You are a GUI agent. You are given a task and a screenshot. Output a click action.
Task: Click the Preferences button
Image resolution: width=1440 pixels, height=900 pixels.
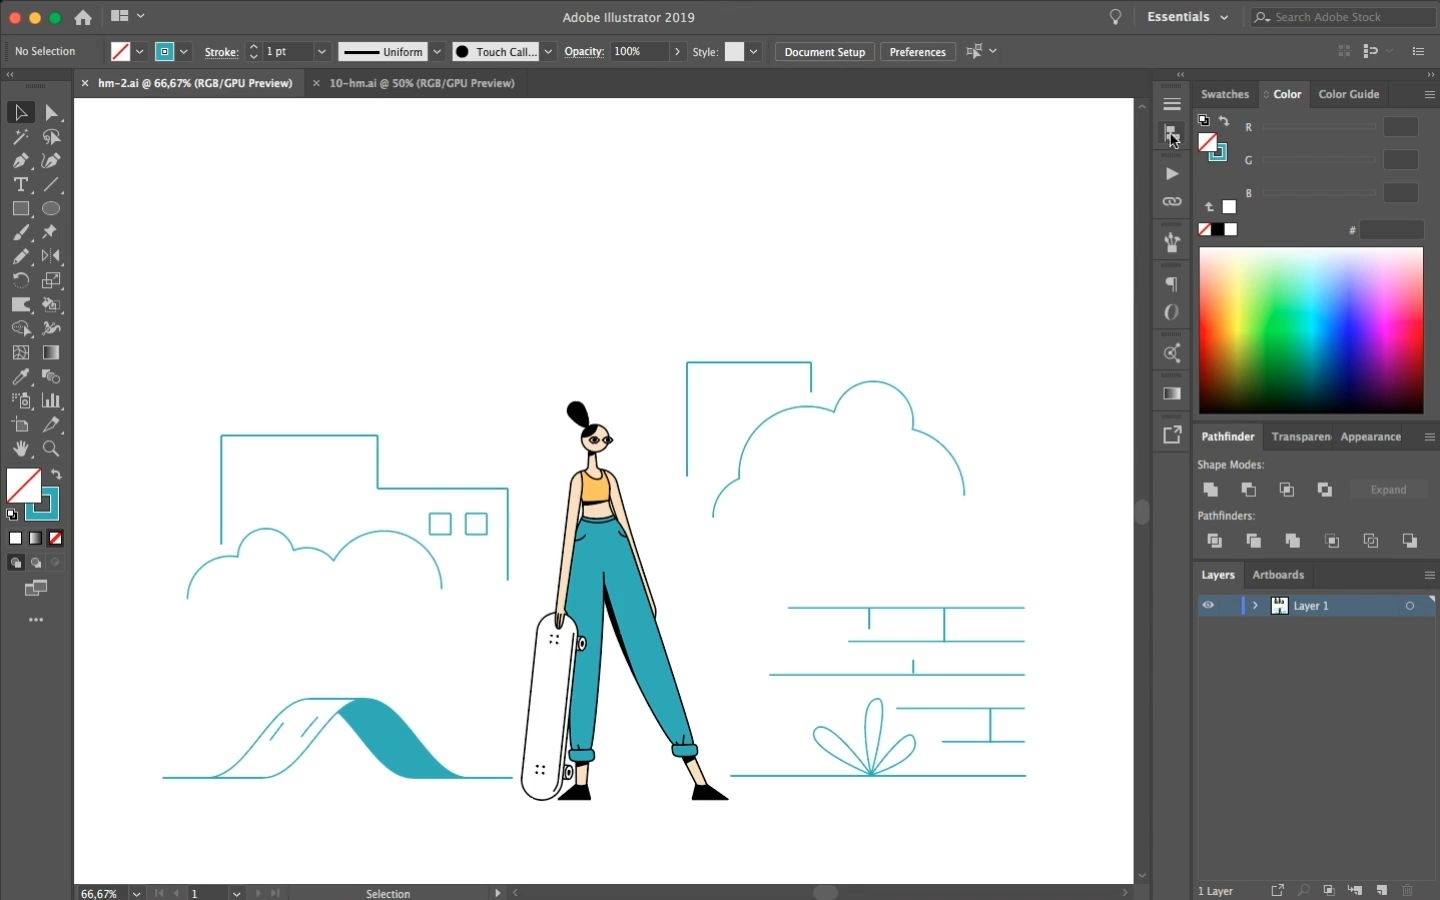click(918, 52)
